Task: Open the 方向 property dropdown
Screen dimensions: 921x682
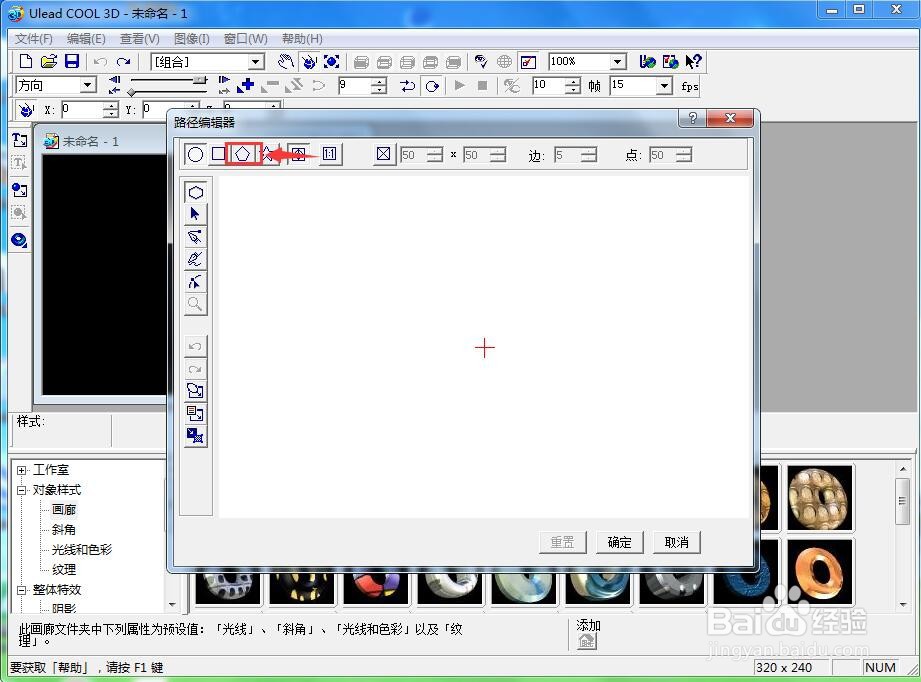Action: (x=88, y=85)
